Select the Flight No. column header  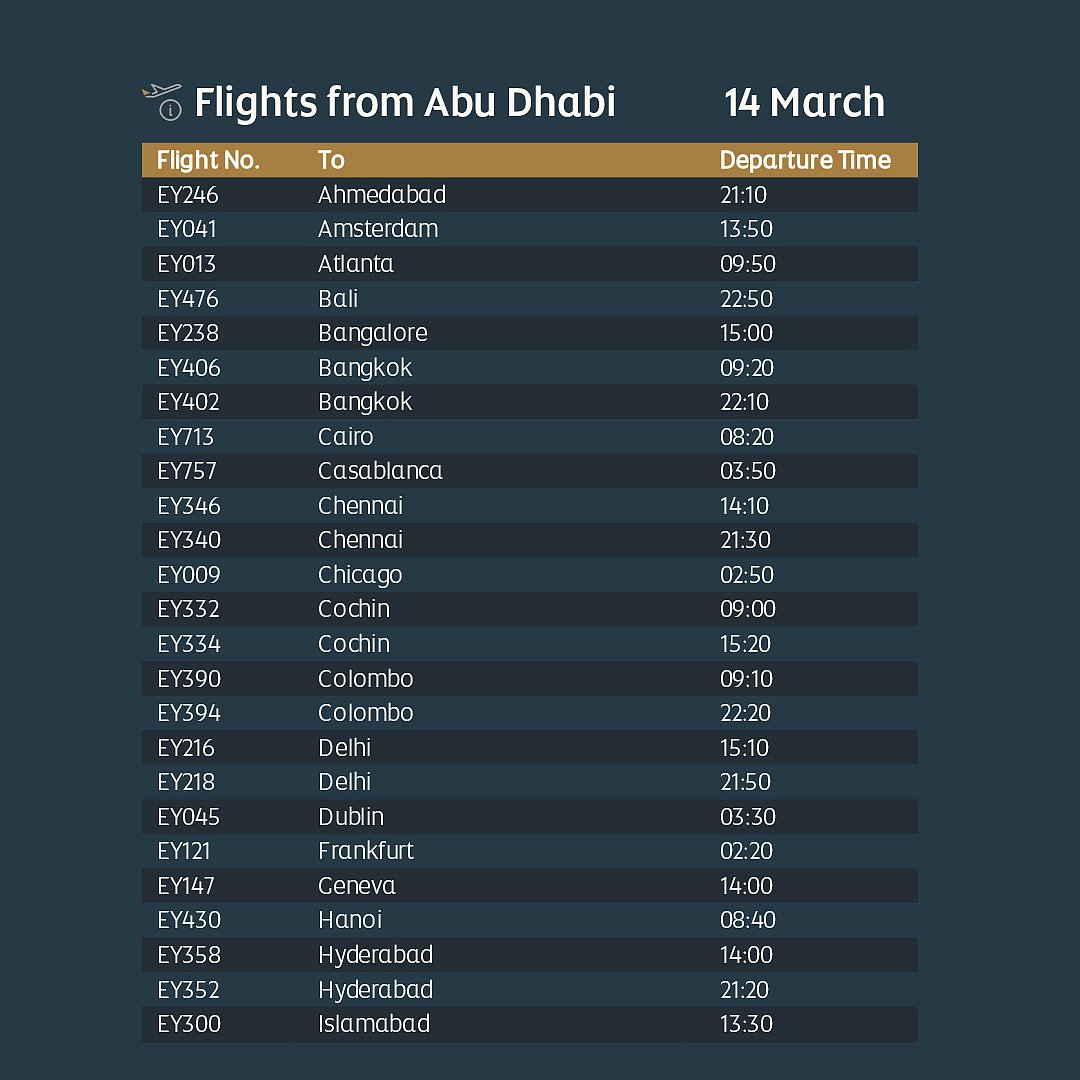click(x=208, y=160)
